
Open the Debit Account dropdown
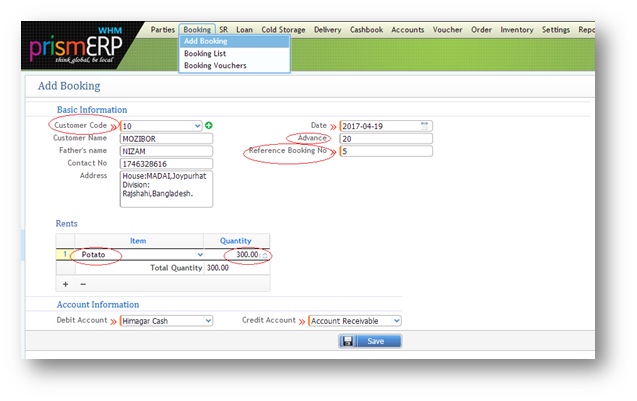pyautogui.click(x=207, y=321)
